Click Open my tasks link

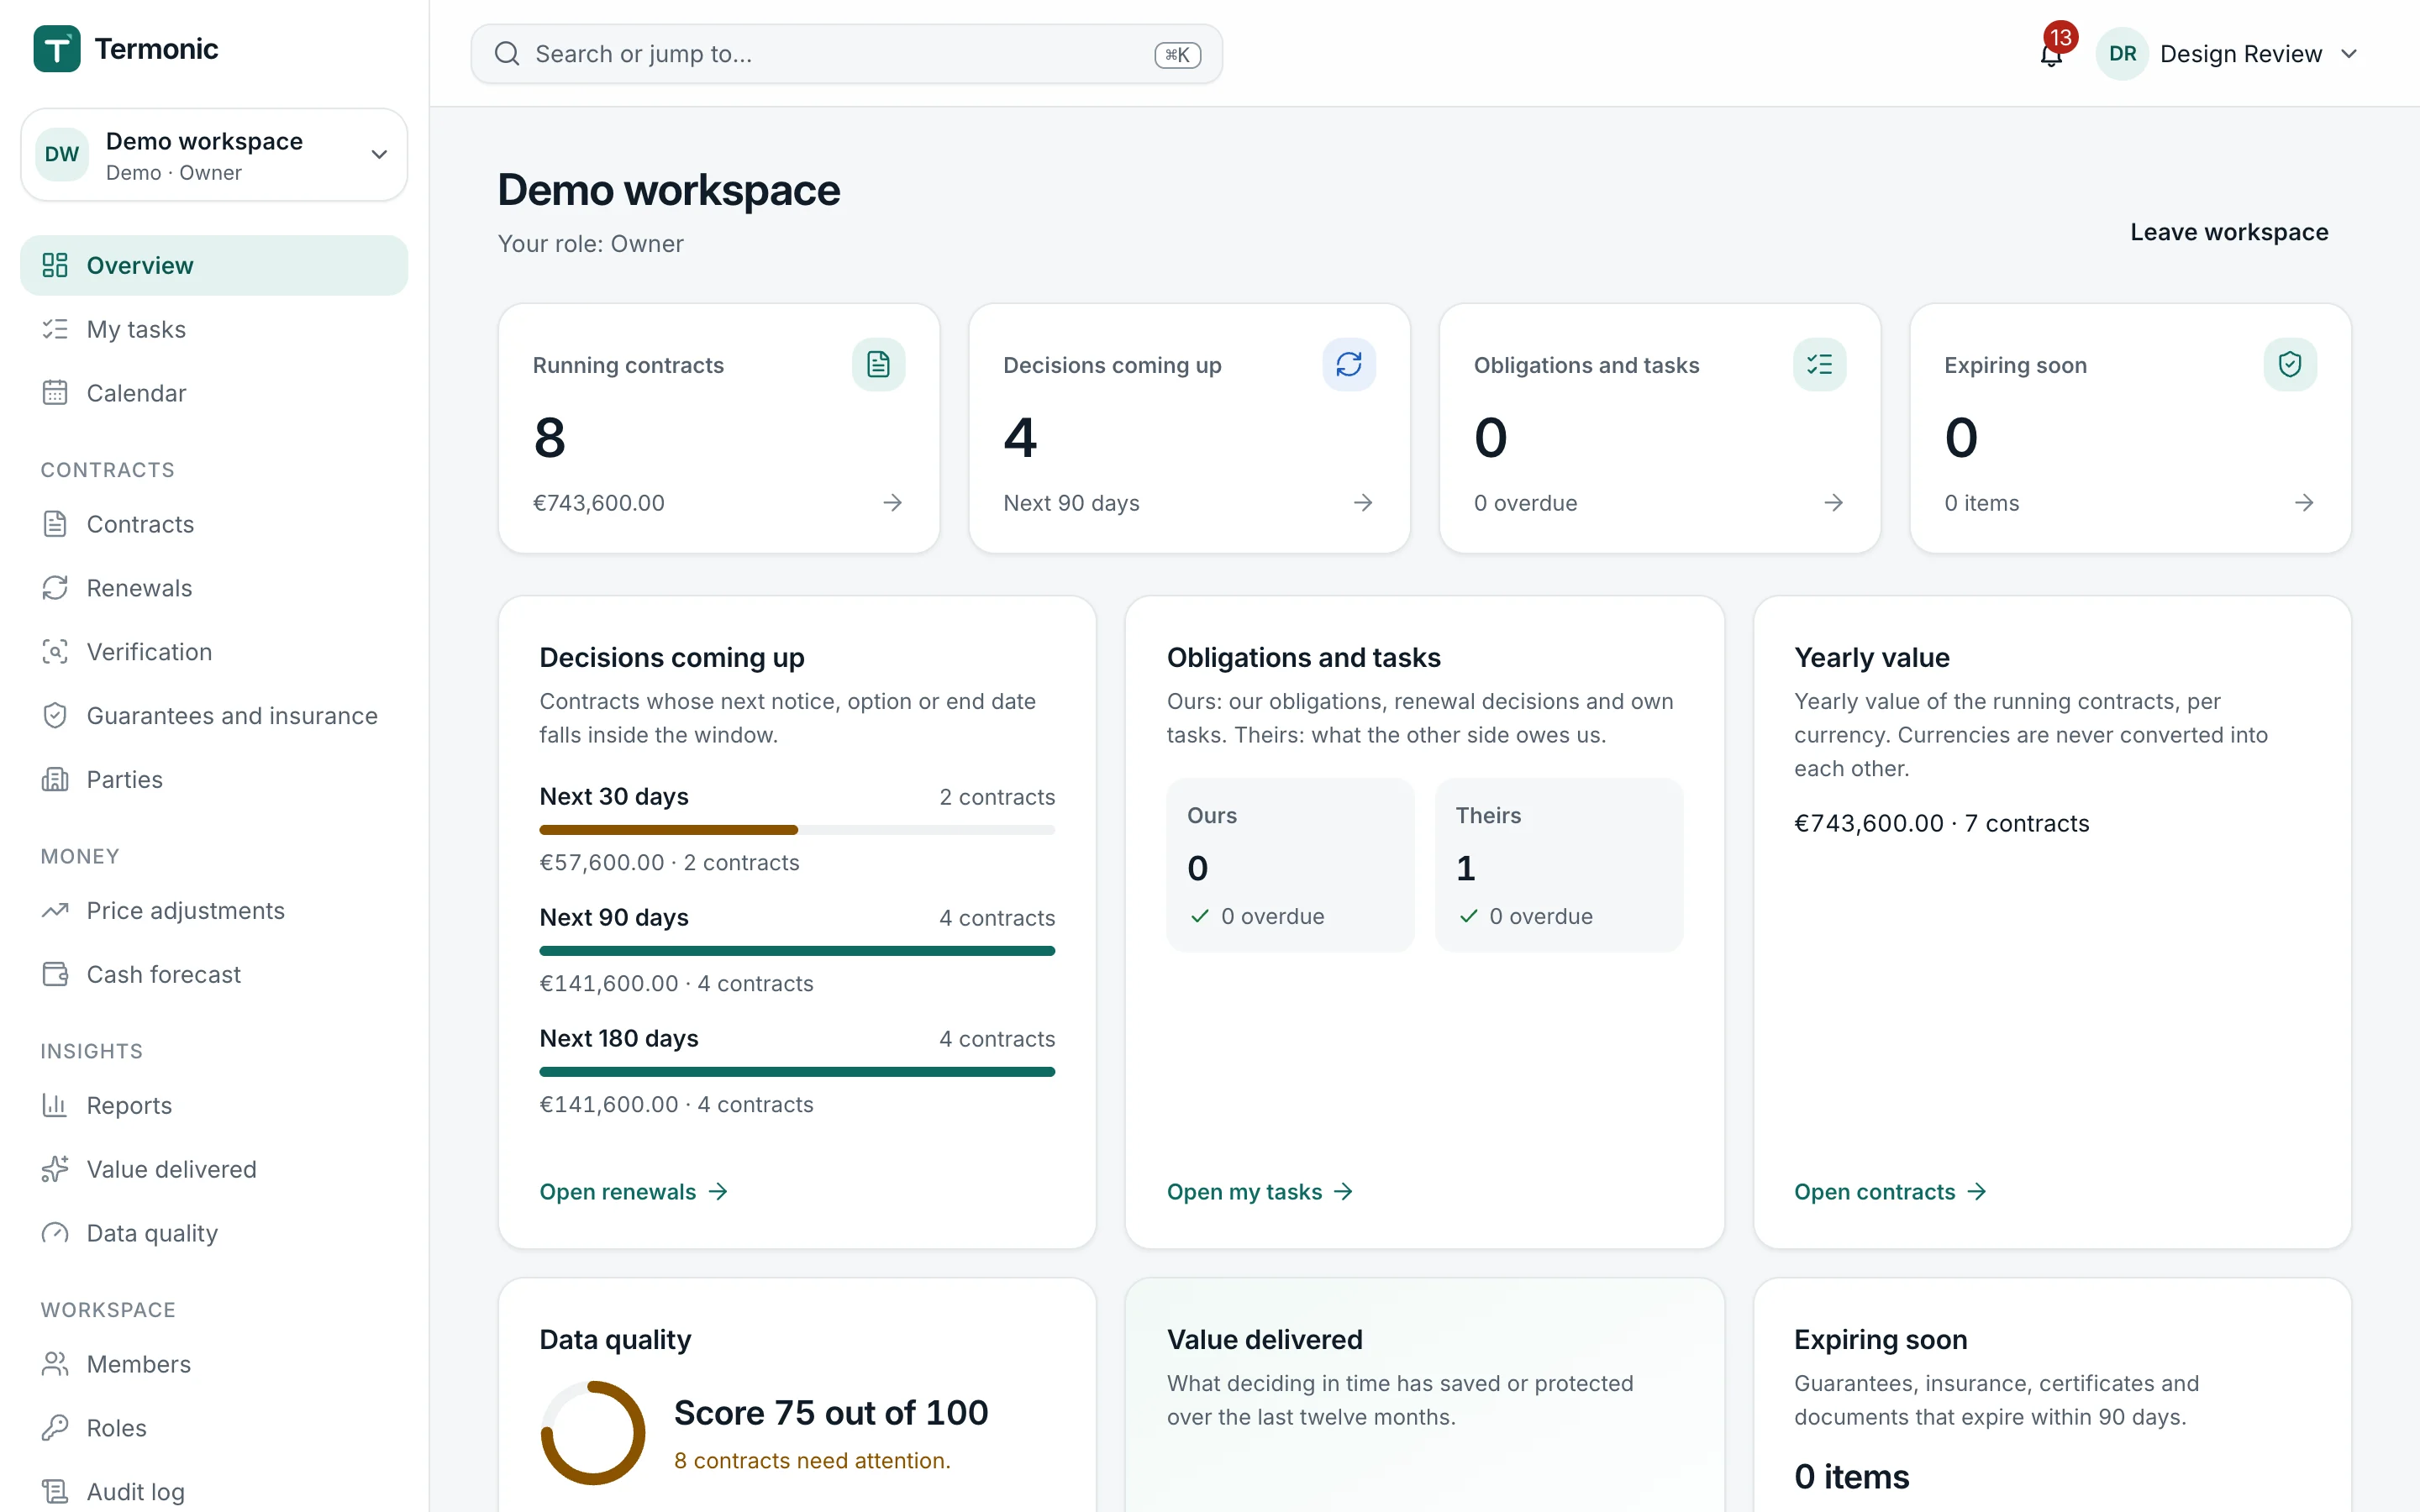tap(1260, 1192)
